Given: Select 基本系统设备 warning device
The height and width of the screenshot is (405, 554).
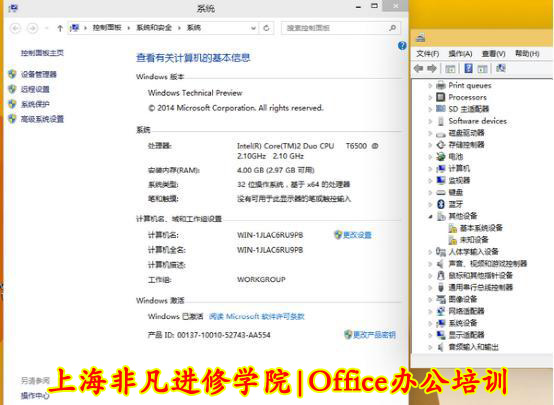Looking at the screenshot, I should pyautogui.click(x=481, y=228).
